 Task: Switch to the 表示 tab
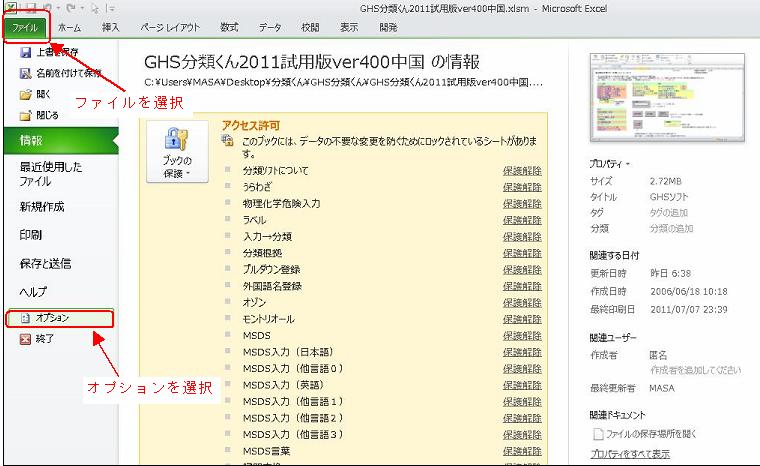pos(349,28)
